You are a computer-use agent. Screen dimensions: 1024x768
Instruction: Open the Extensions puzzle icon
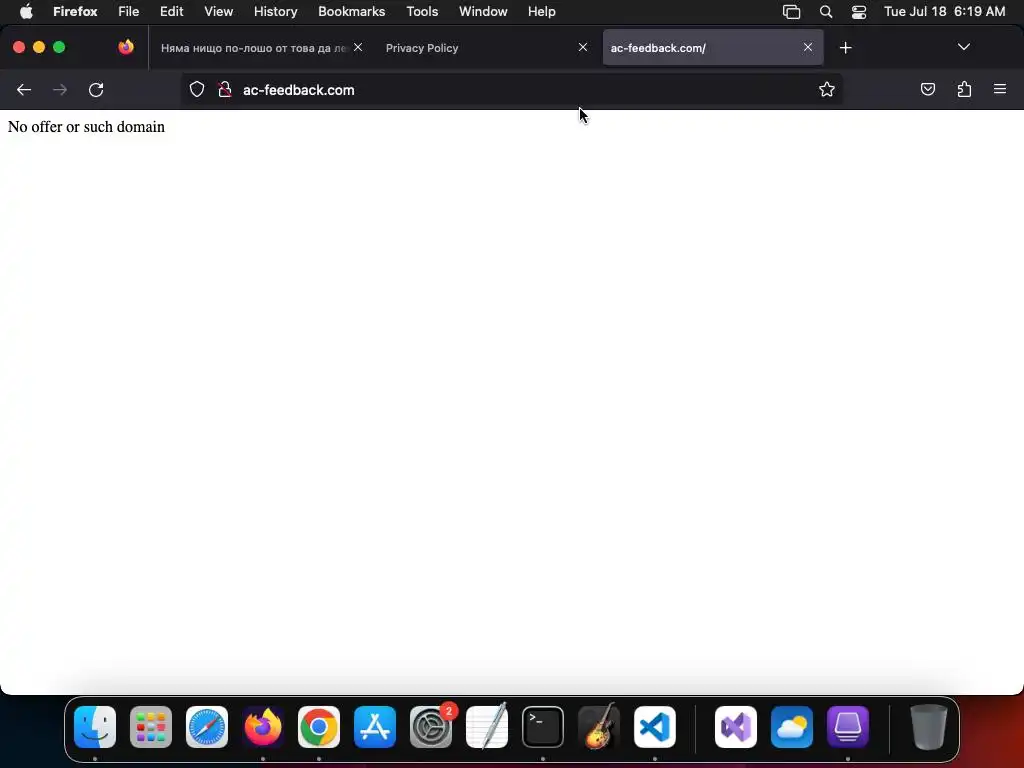[964, 89]
